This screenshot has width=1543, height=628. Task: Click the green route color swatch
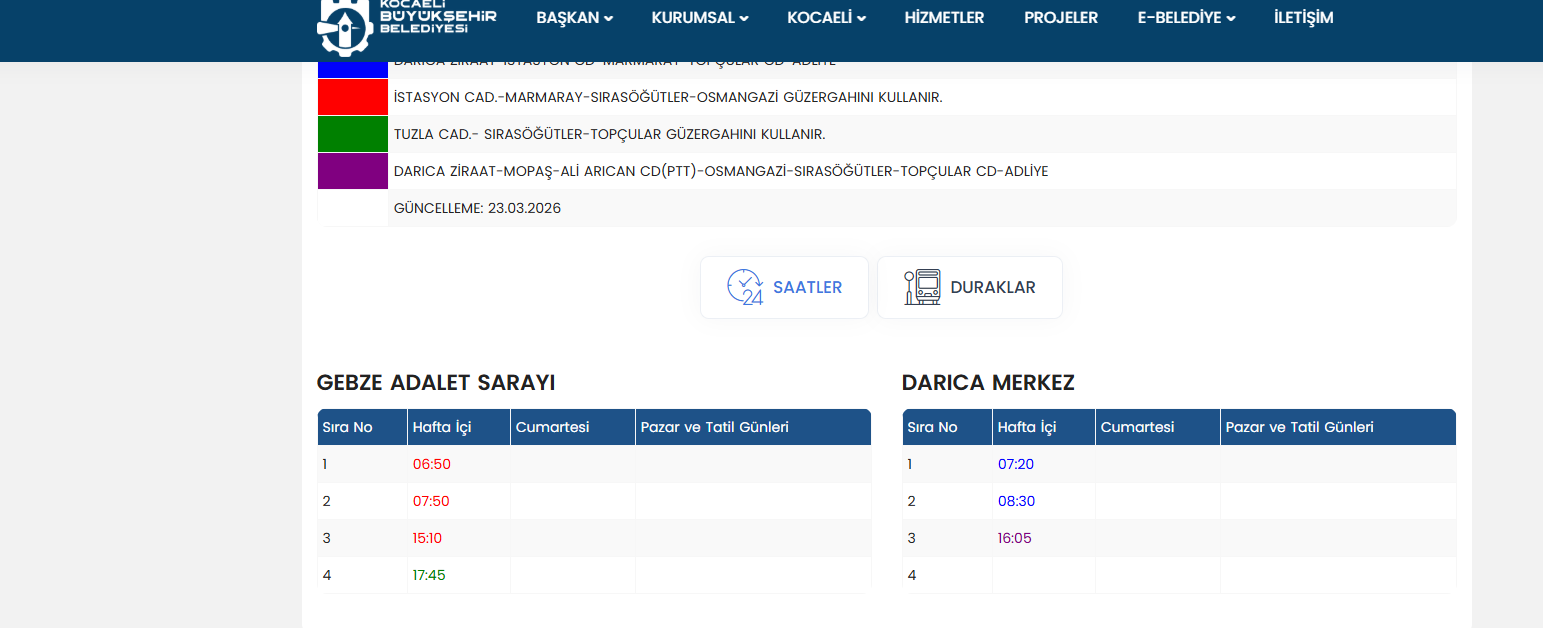click(353, 134)
